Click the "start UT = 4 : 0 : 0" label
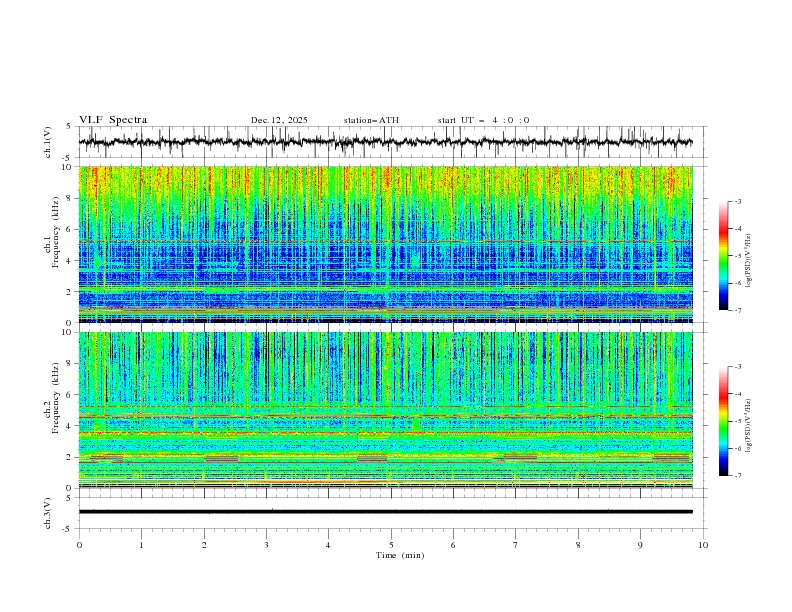Viewport: 792px width, 612px height. click(483, 120)
